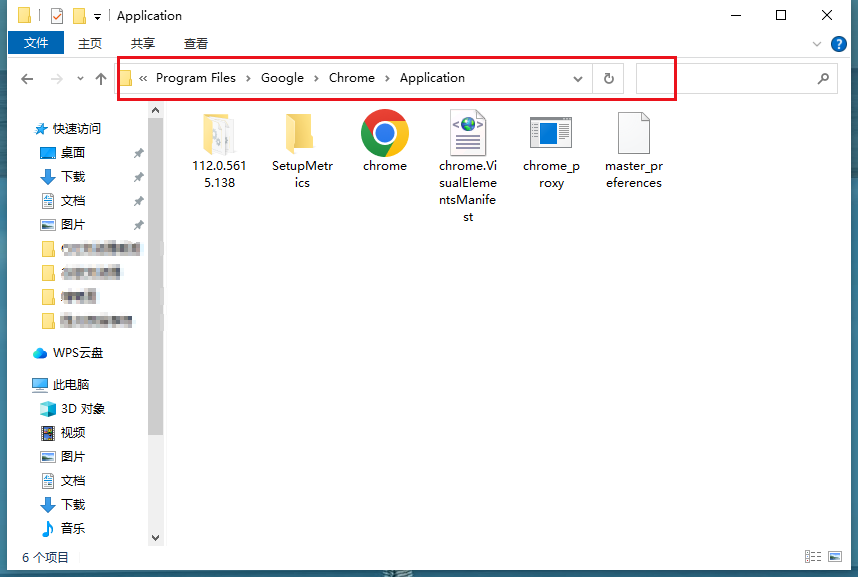The image size is (858, 577).
Task: Navigate to Program Files in breadcrumb
Action: tap(196, 78)
